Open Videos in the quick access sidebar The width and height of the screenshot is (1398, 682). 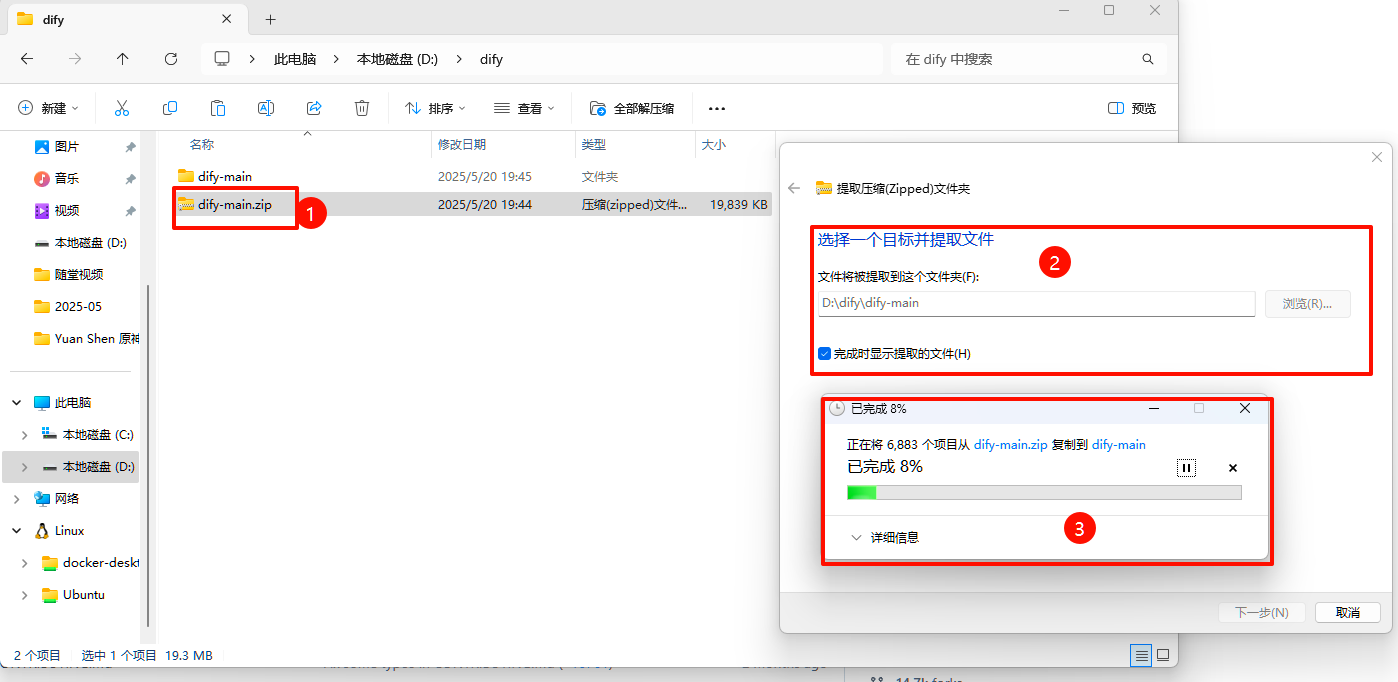(66, 210)
